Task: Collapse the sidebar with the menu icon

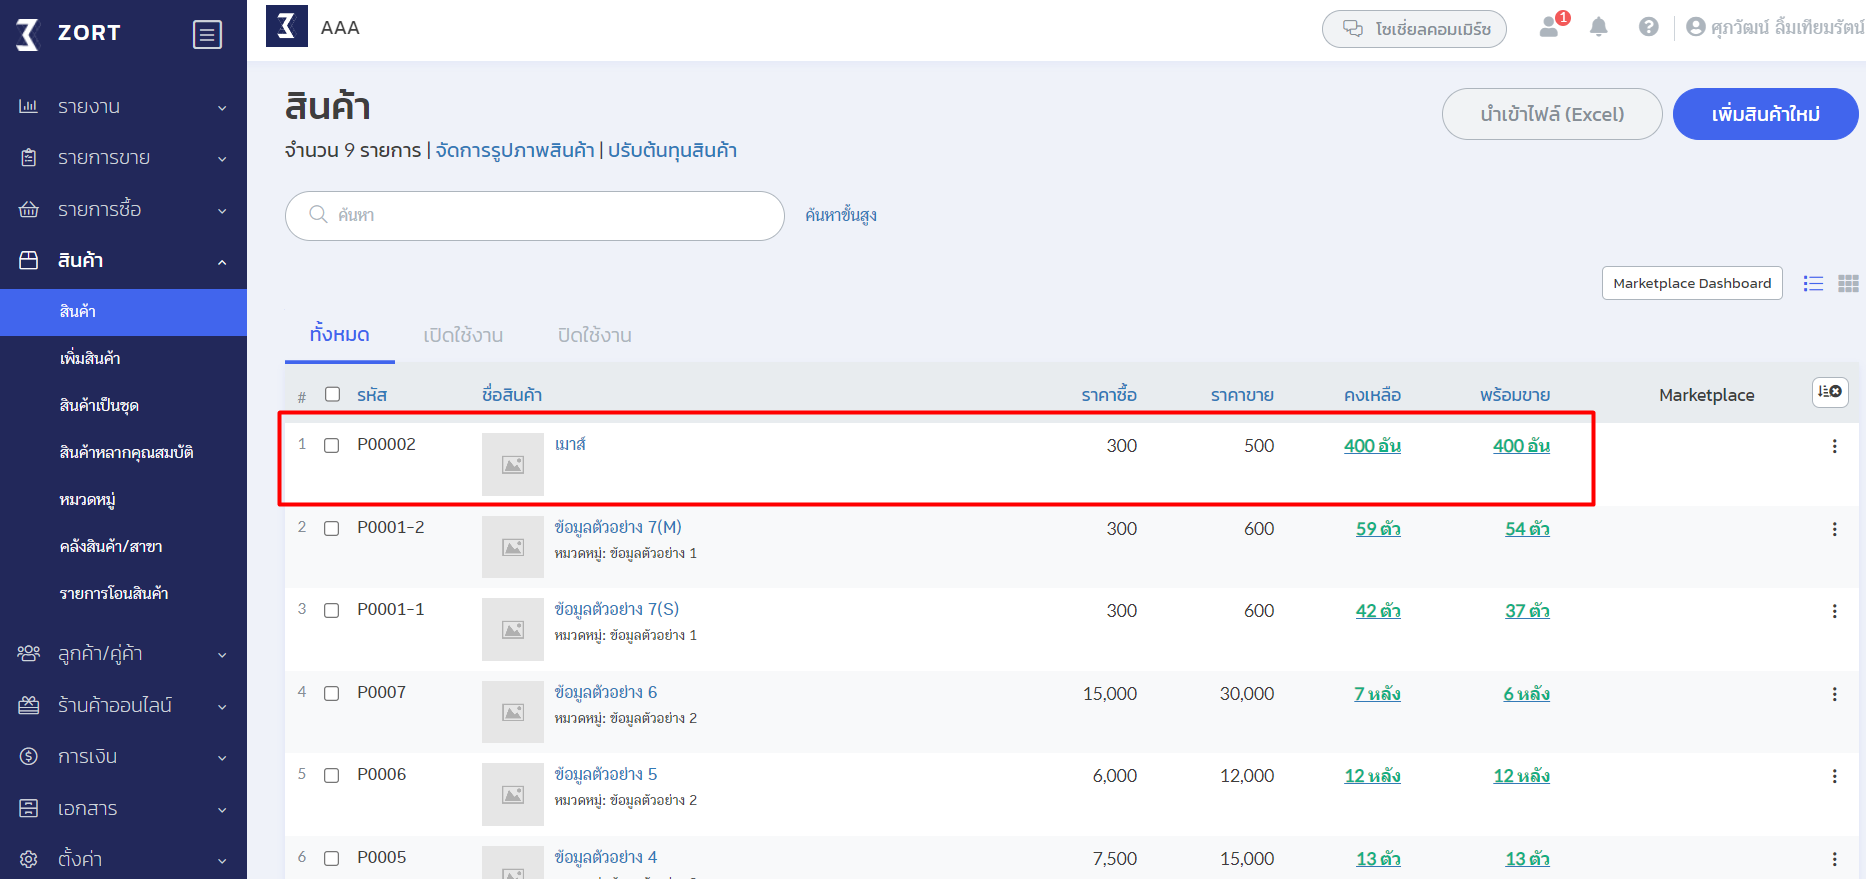Action: click(x=207, y=35)
